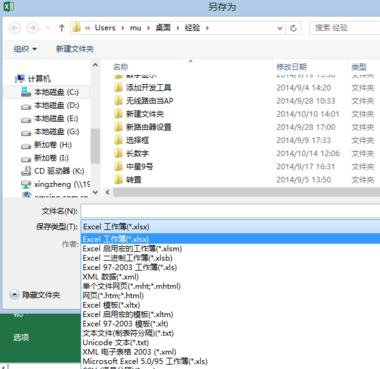The height and width of the screenshot is (369, 380).
Task: Click the Forward navigation arrow
Action: 33,28
